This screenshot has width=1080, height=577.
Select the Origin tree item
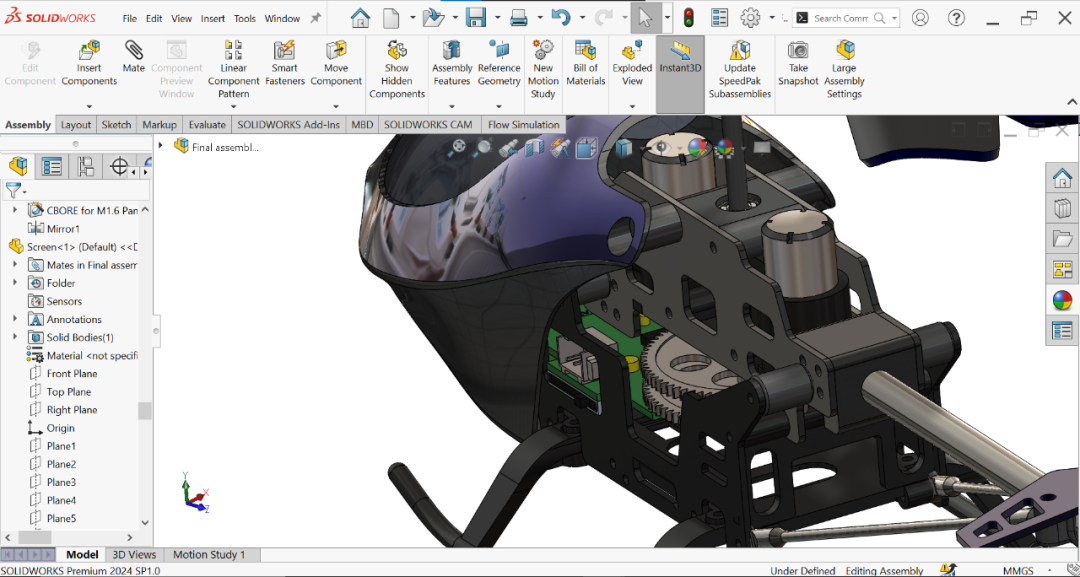pyautogui.click(x=61, y=428)
